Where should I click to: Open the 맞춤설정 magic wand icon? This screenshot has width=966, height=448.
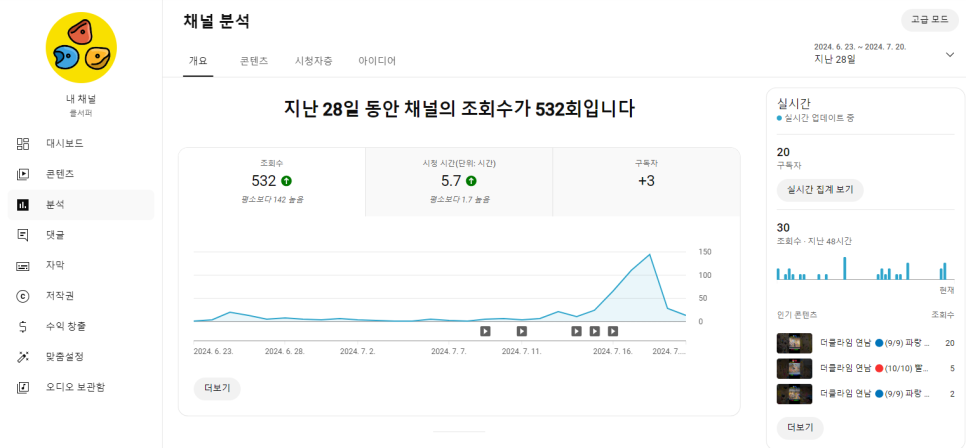point(23,357)
